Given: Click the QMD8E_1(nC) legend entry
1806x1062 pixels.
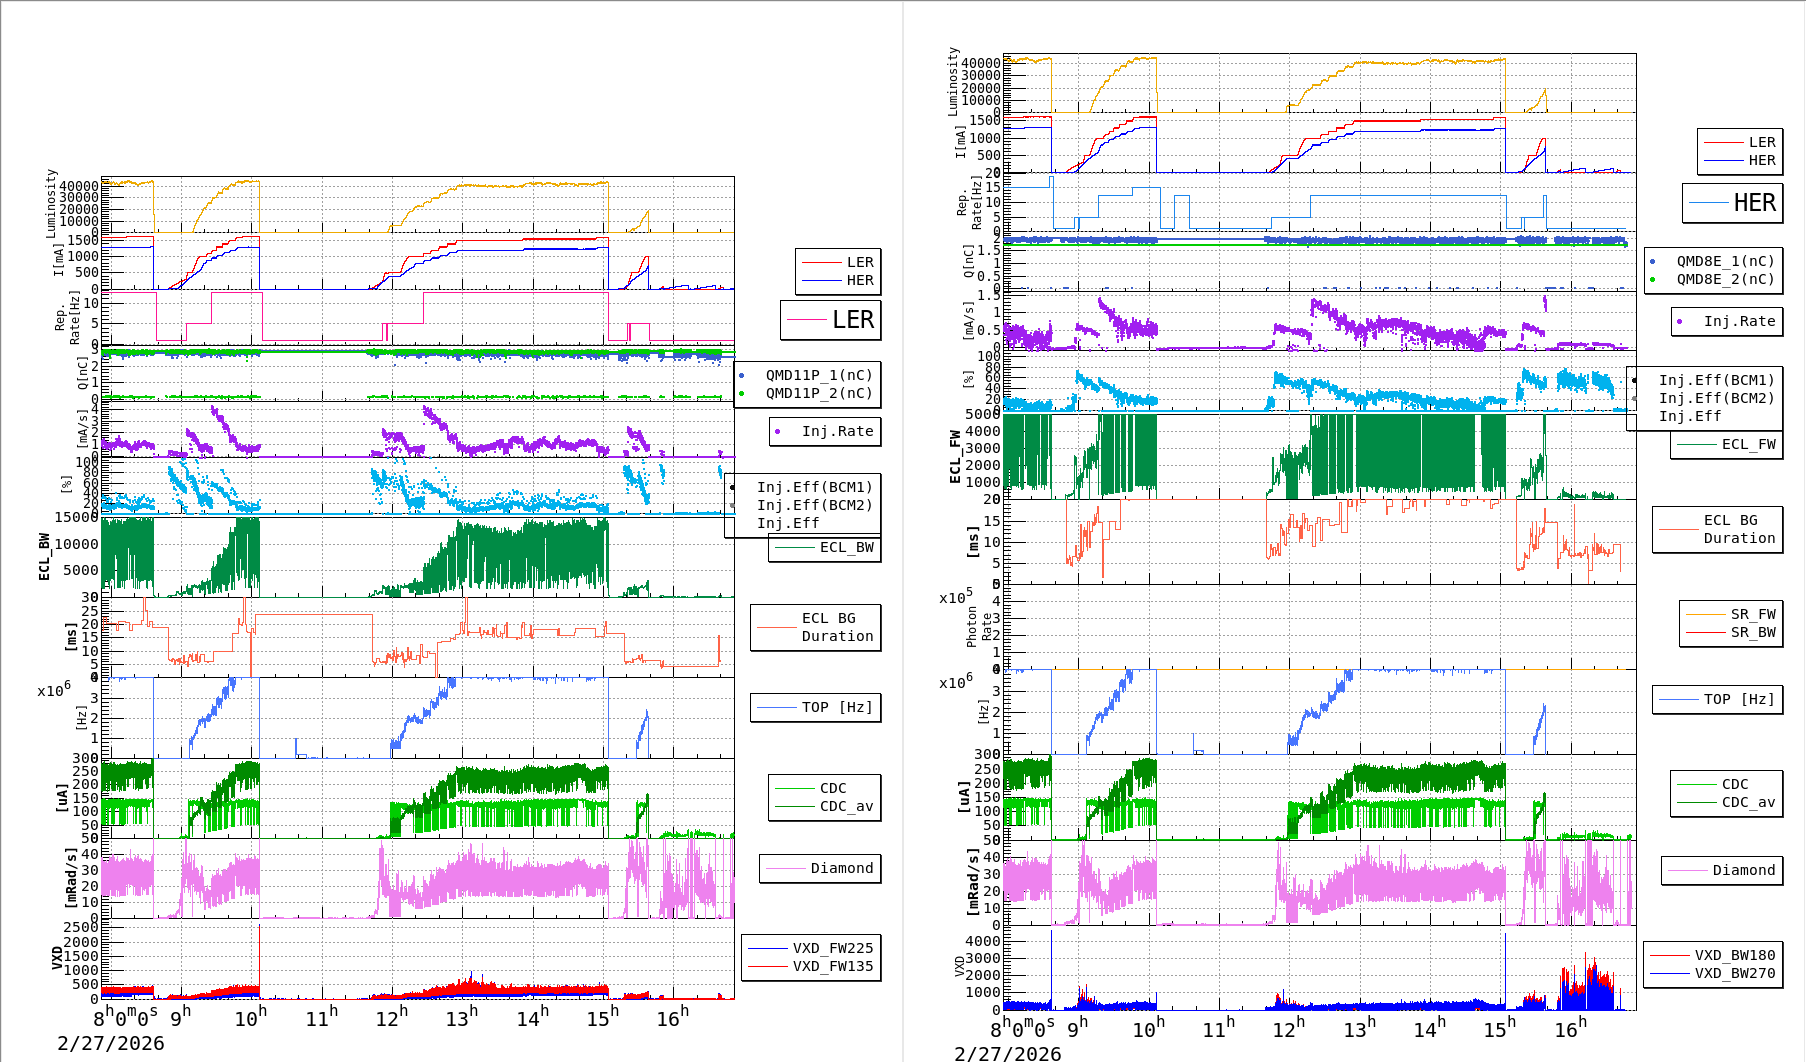Looking at the screenshot, I should pos(1724,261).
